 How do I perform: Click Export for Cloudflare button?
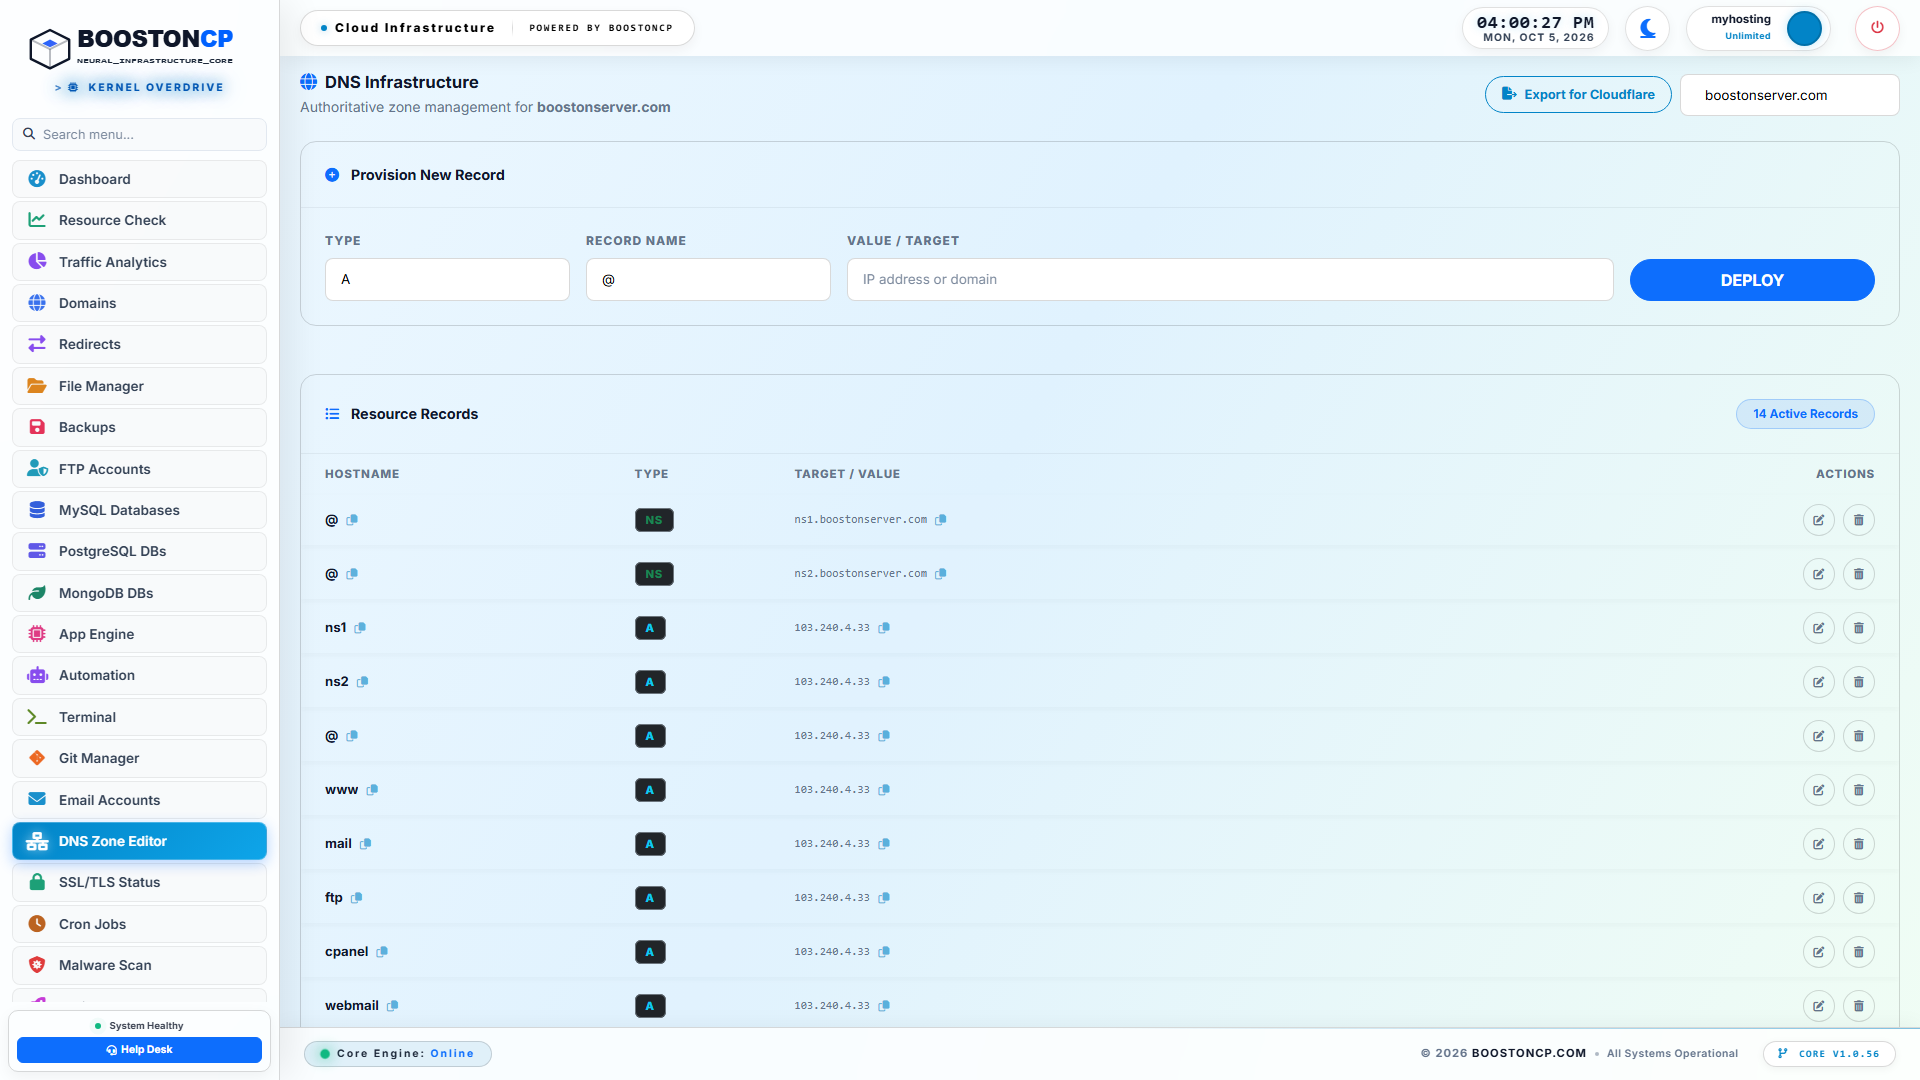pos(1578,95)
